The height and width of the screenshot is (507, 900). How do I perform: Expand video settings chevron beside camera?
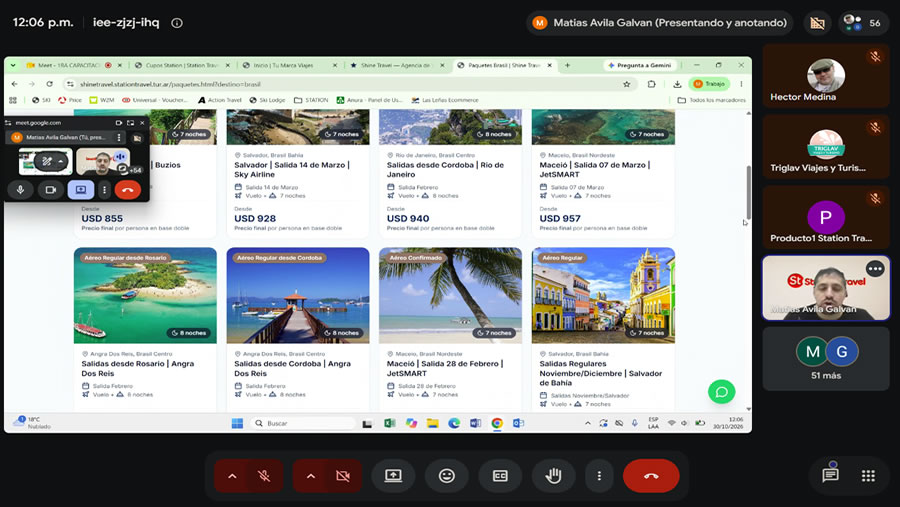[x=311, y=476]
